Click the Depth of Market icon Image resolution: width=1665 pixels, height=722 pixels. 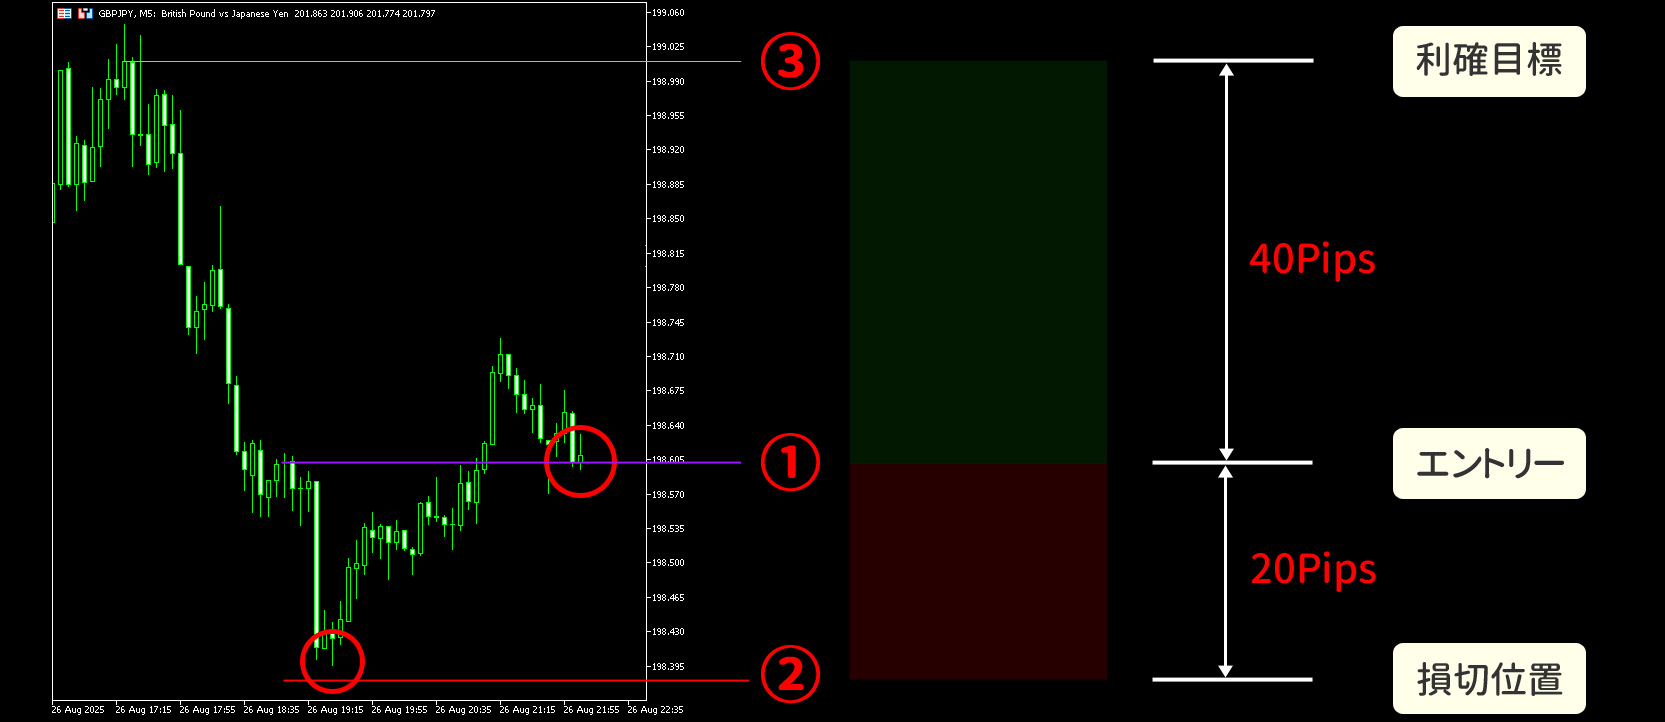click(85, 14)
